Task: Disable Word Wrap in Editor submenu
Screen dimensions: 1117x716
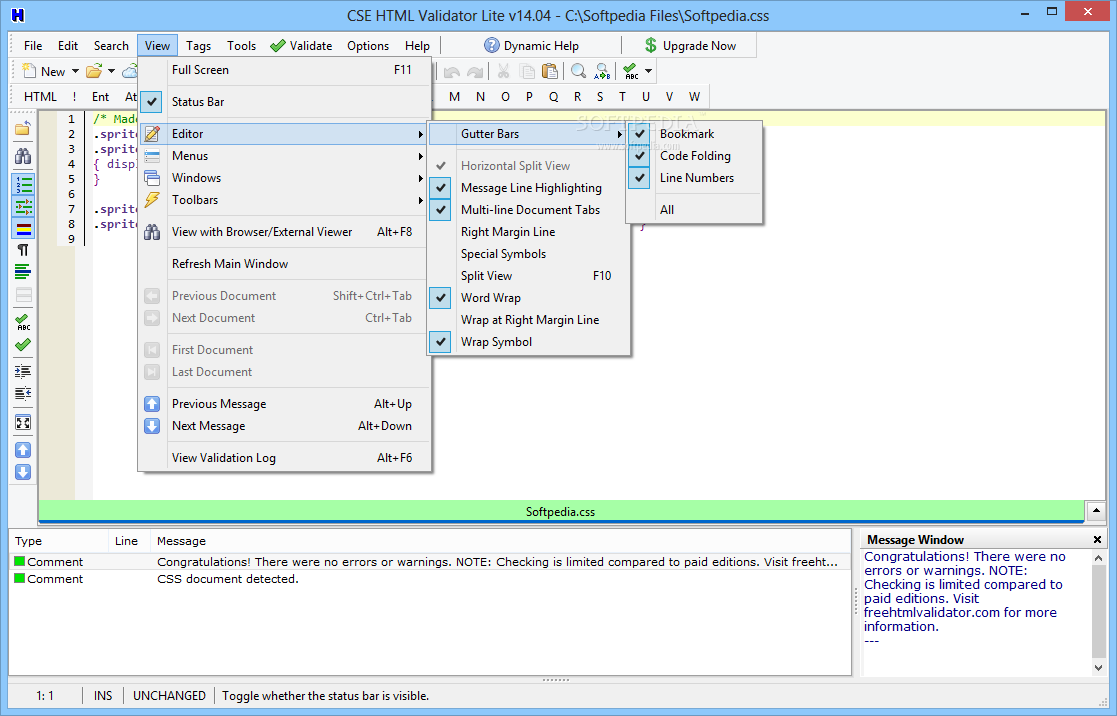Action: pos(529,298)
